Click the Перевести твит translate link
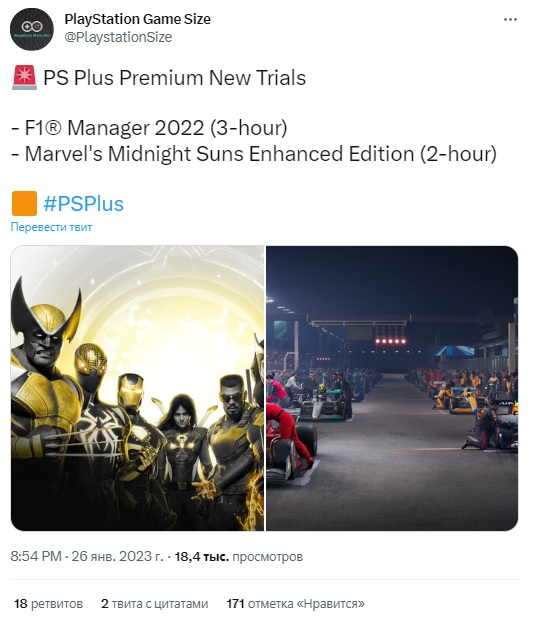 51,227
